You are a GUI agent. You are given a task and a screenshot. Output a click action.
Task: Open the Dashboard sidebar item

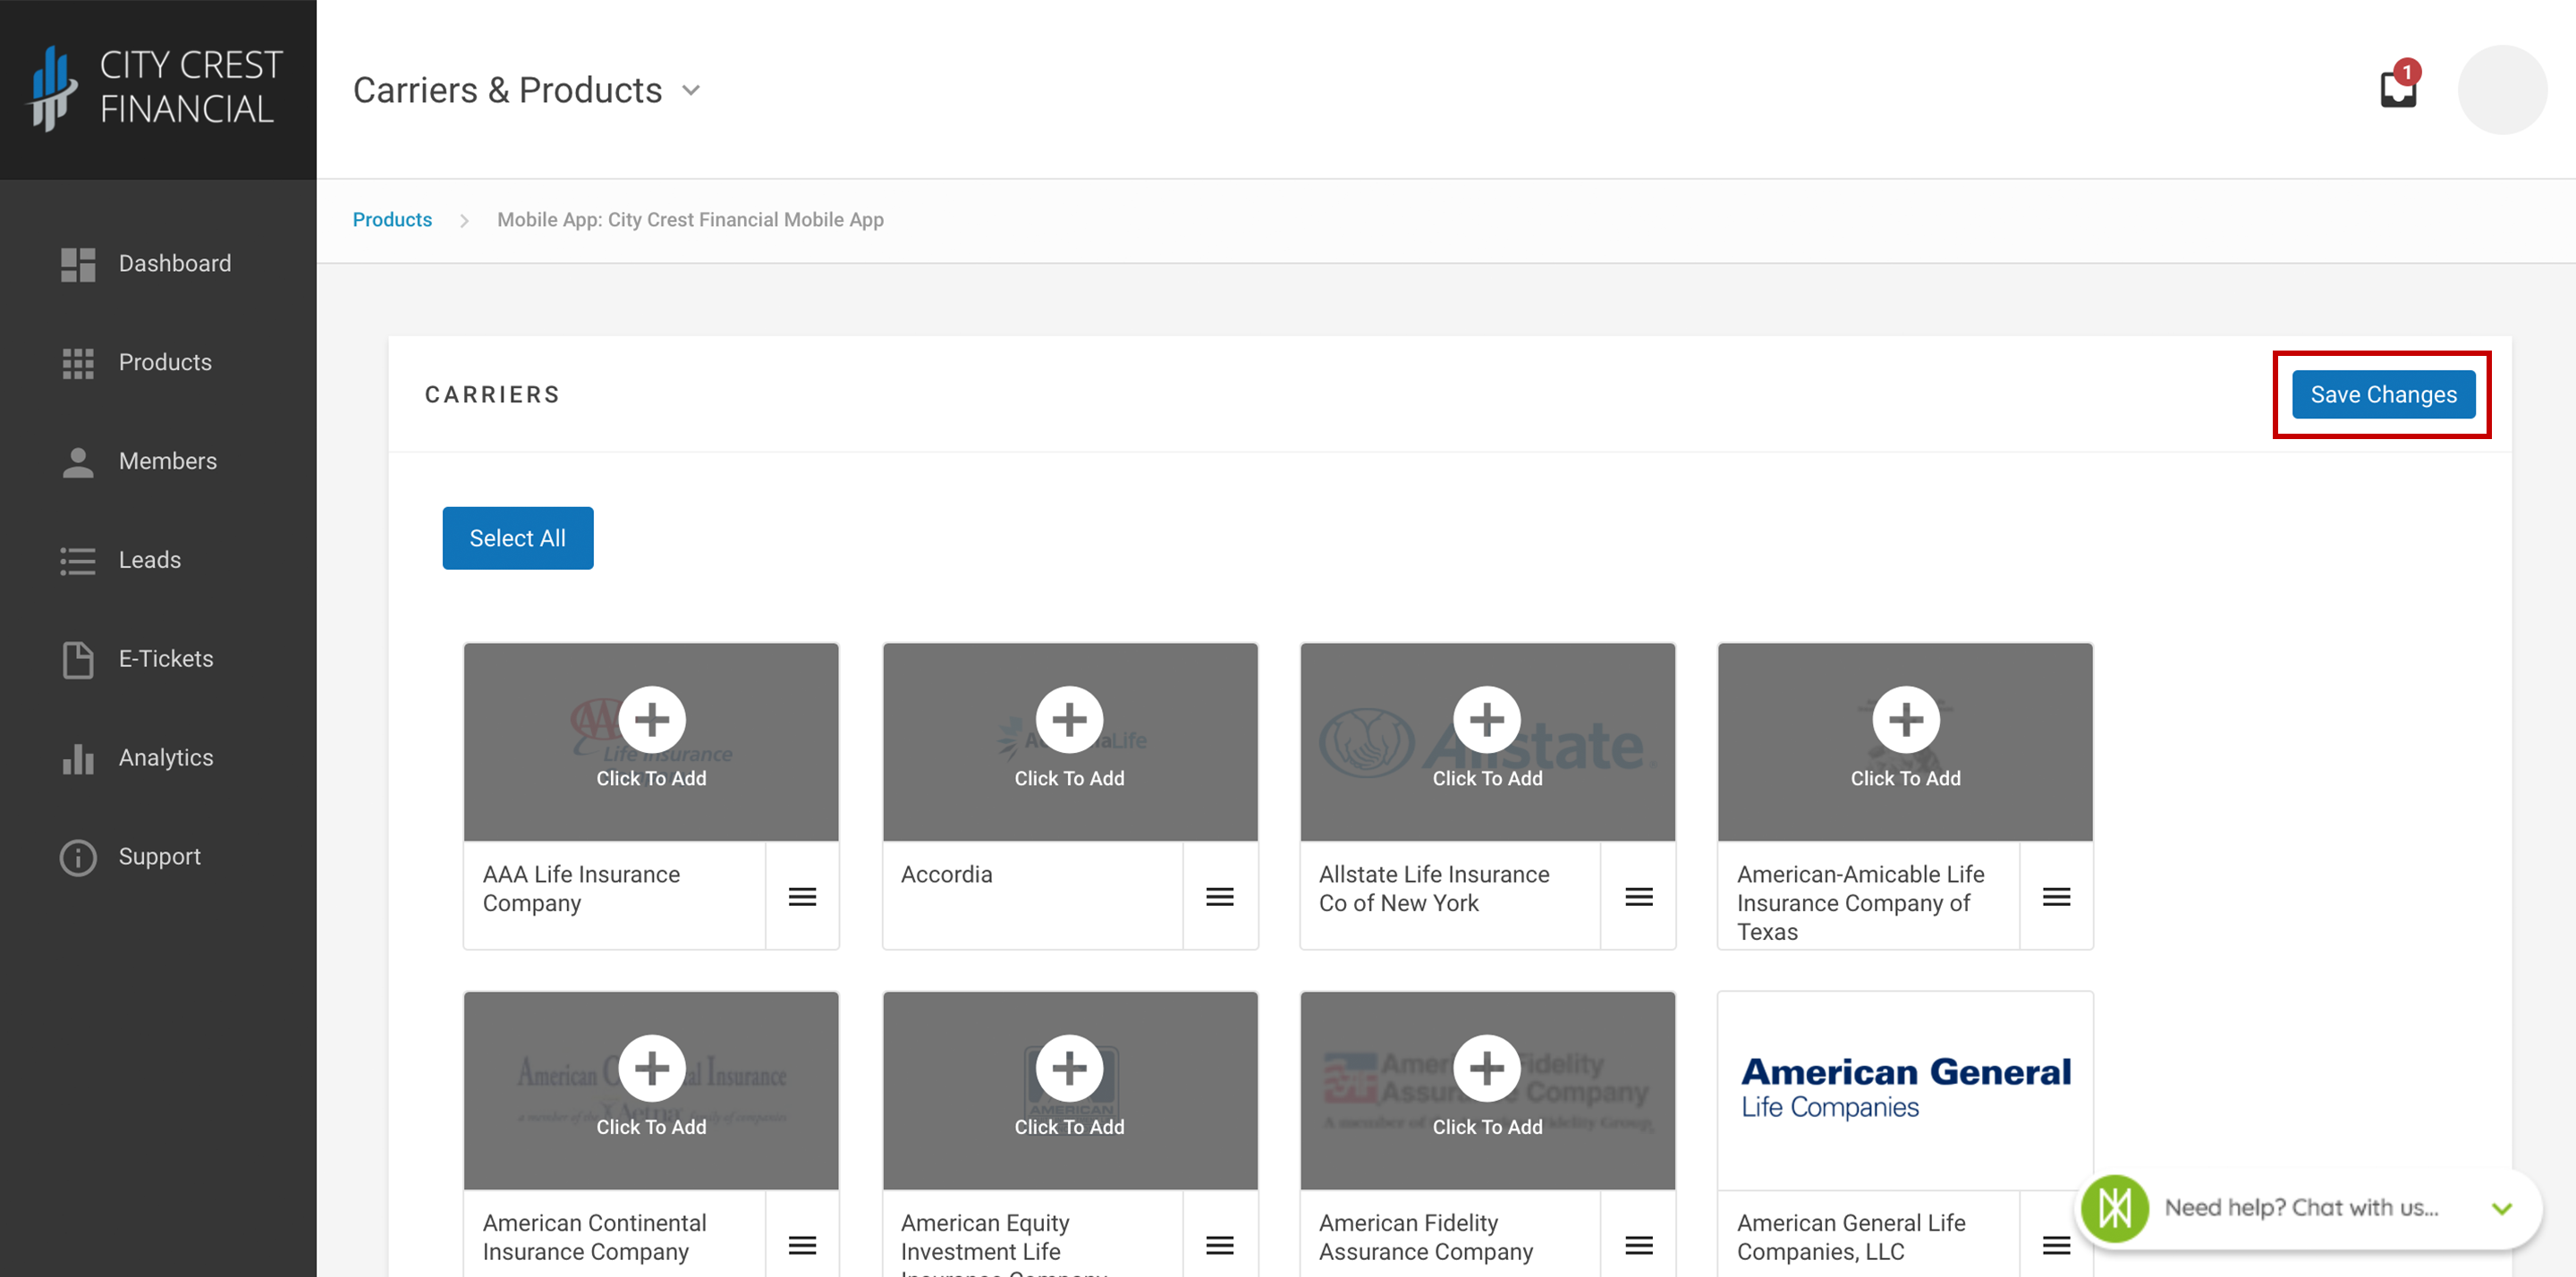[x=146, y=264]
